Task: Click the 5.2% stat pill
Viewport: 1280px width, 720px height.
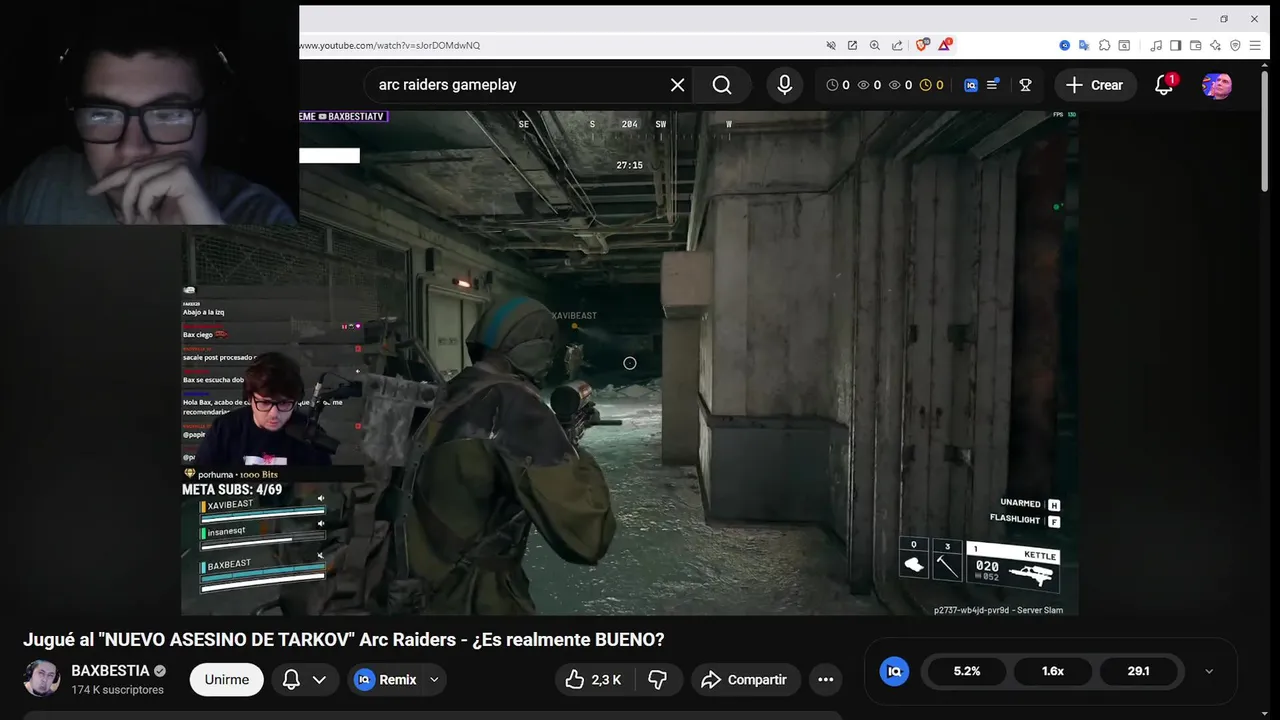Action: pos(967,671)
